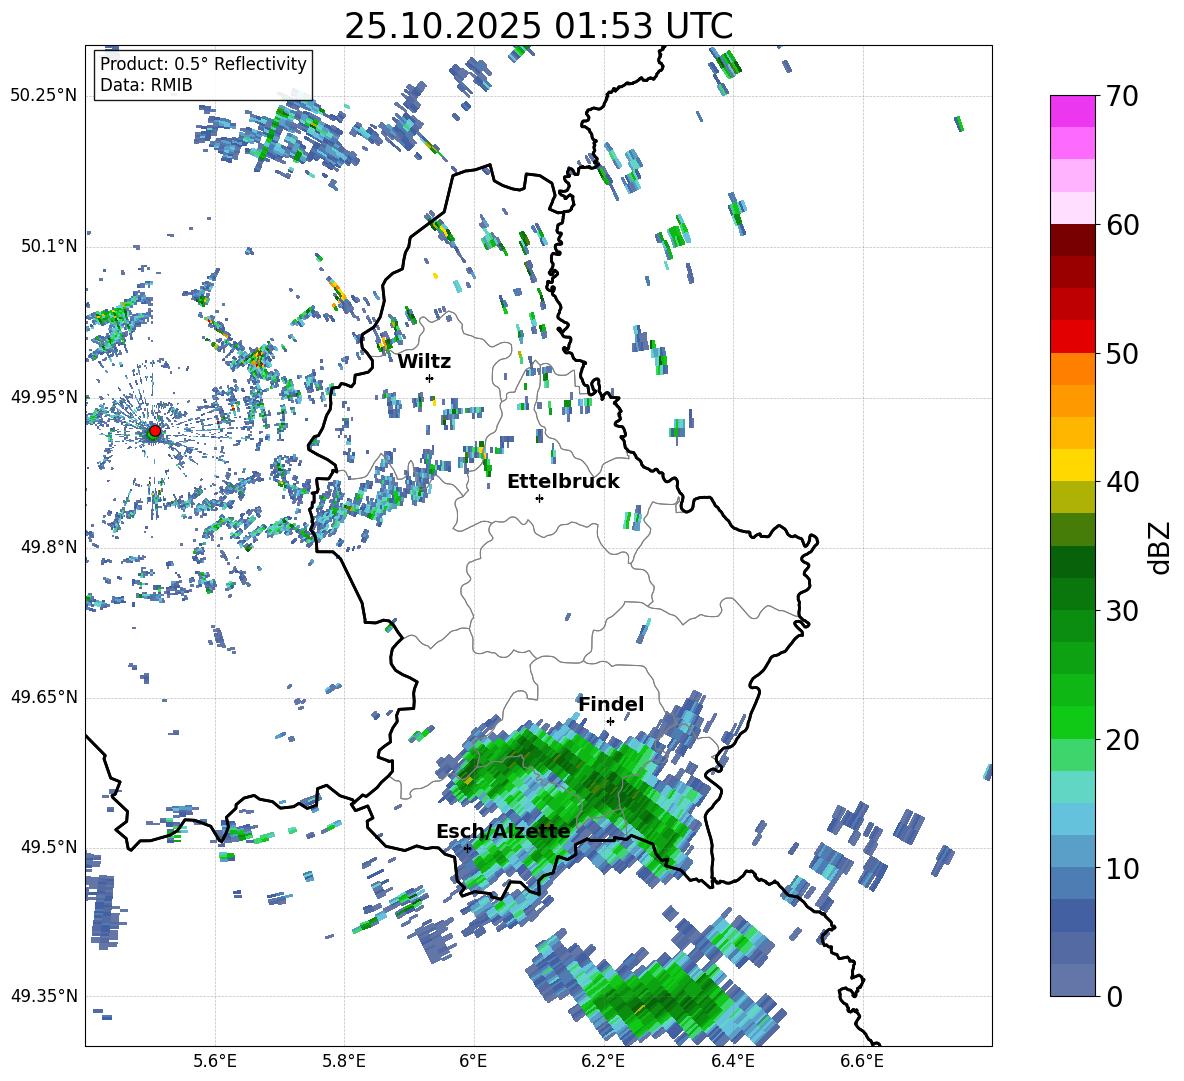Click the 5.6°E longitude label
1184x1081 pixels.
(215, 1061)
